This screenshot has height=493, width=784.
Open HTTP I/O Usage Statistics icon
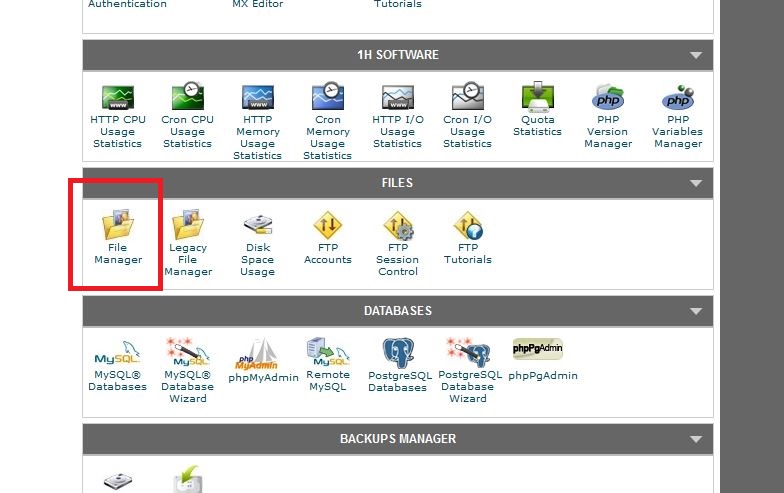pos(398,97)
